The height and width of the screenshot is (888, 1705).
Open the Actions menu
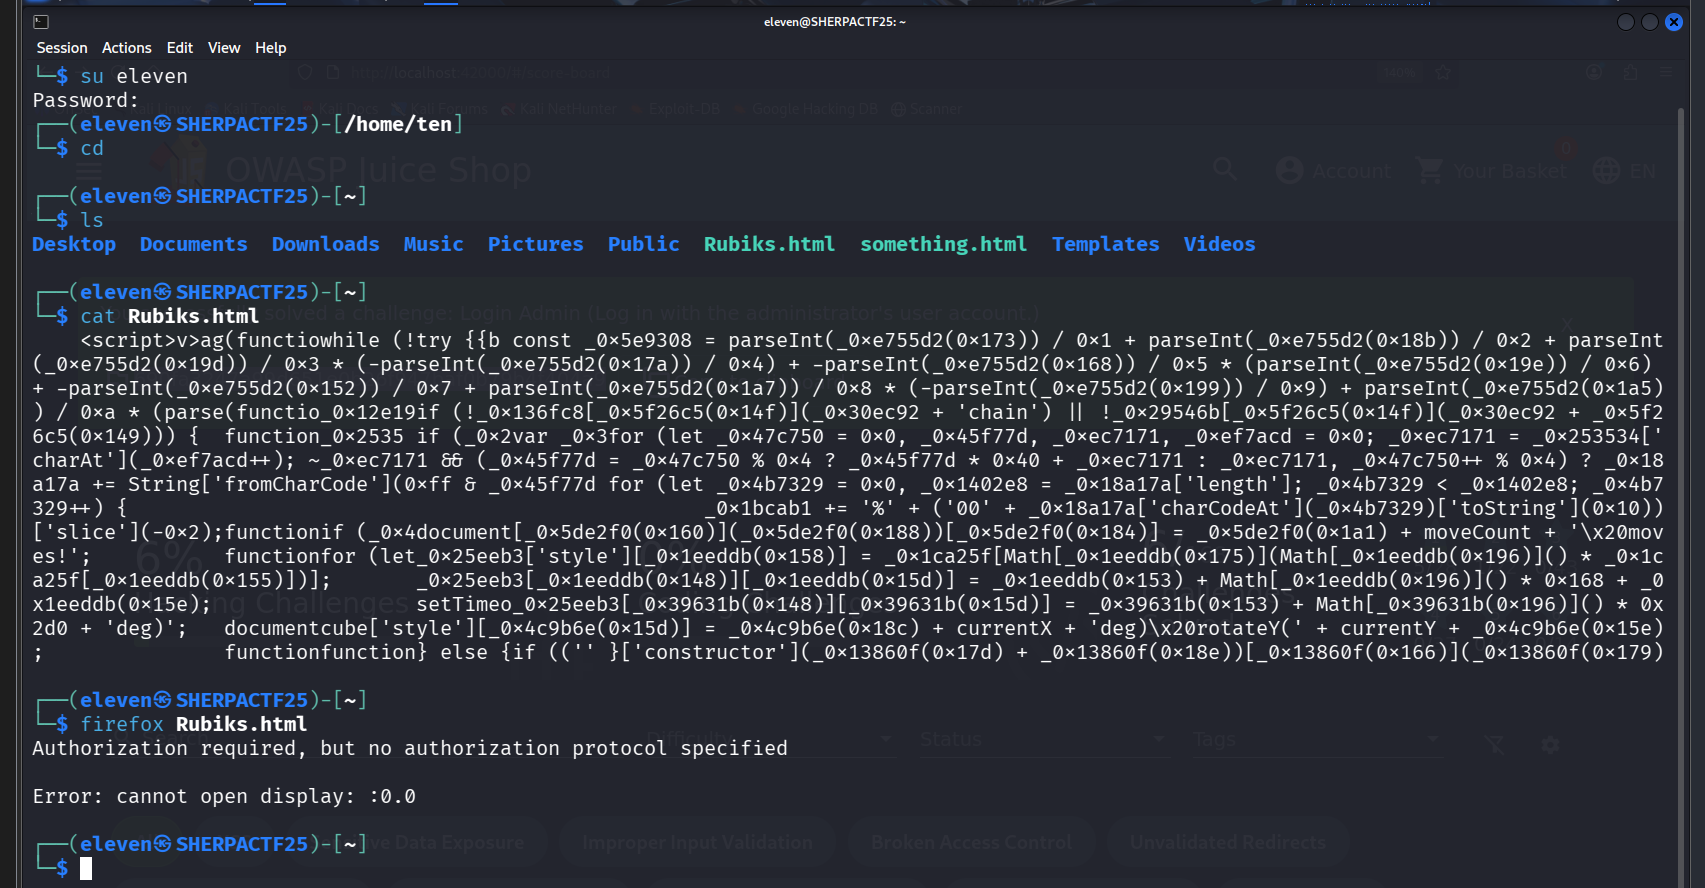pos(126,48)
